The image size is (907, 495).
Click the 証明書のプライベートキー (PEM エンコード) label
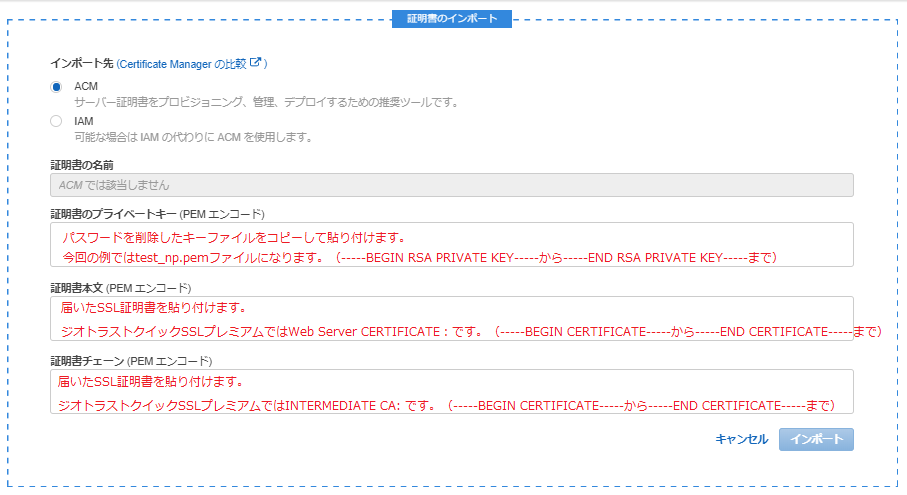[x=157, y=215]
